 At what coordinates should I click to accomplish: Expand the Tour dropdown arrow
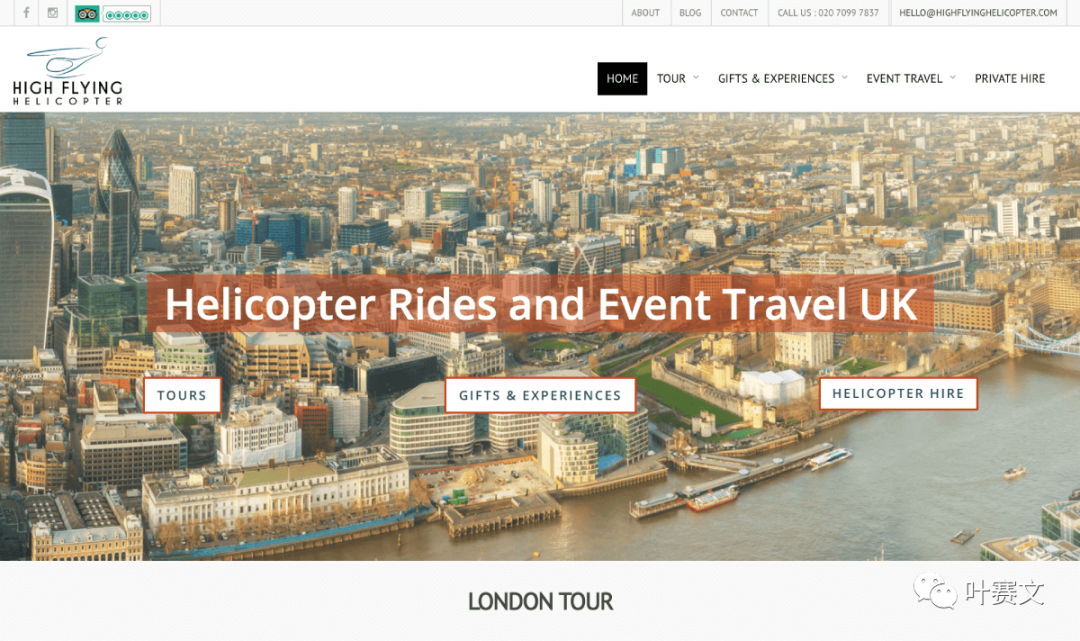tap(696, 78)
